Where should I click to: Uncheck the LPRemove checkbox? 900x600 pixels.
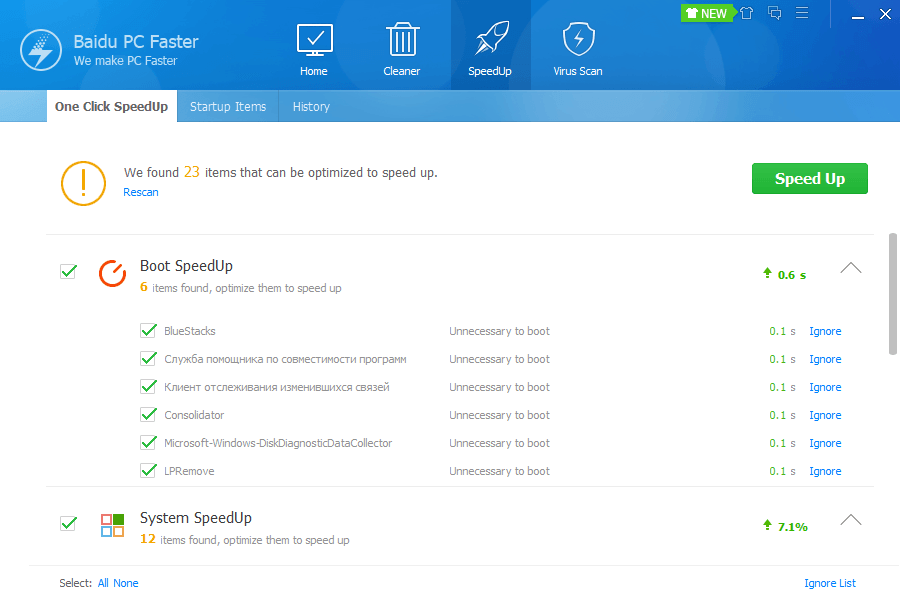(148, 470)
